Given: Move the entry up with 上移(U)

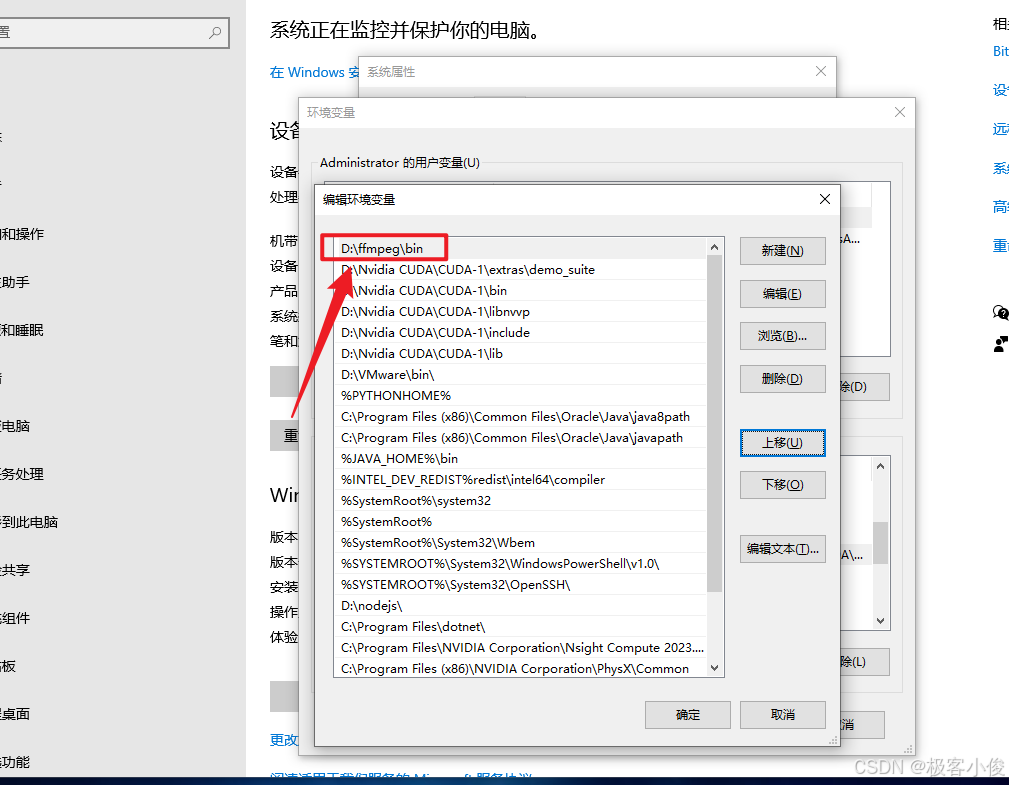Looking at the screenshot, I should pyautogui.click(x=782, y=443).
